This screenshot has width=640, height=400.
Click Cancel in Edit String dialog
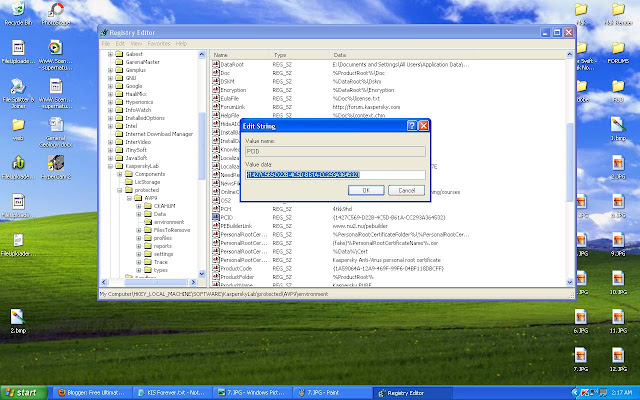coord(407,190)
